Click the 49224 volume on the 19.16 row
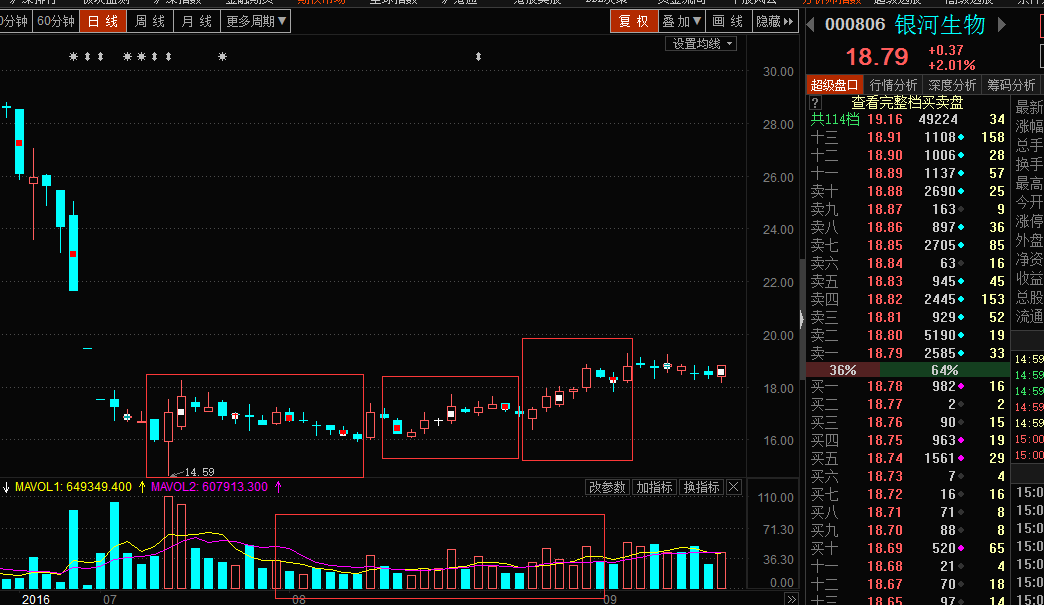1044x605 pixels. point(938,119)
